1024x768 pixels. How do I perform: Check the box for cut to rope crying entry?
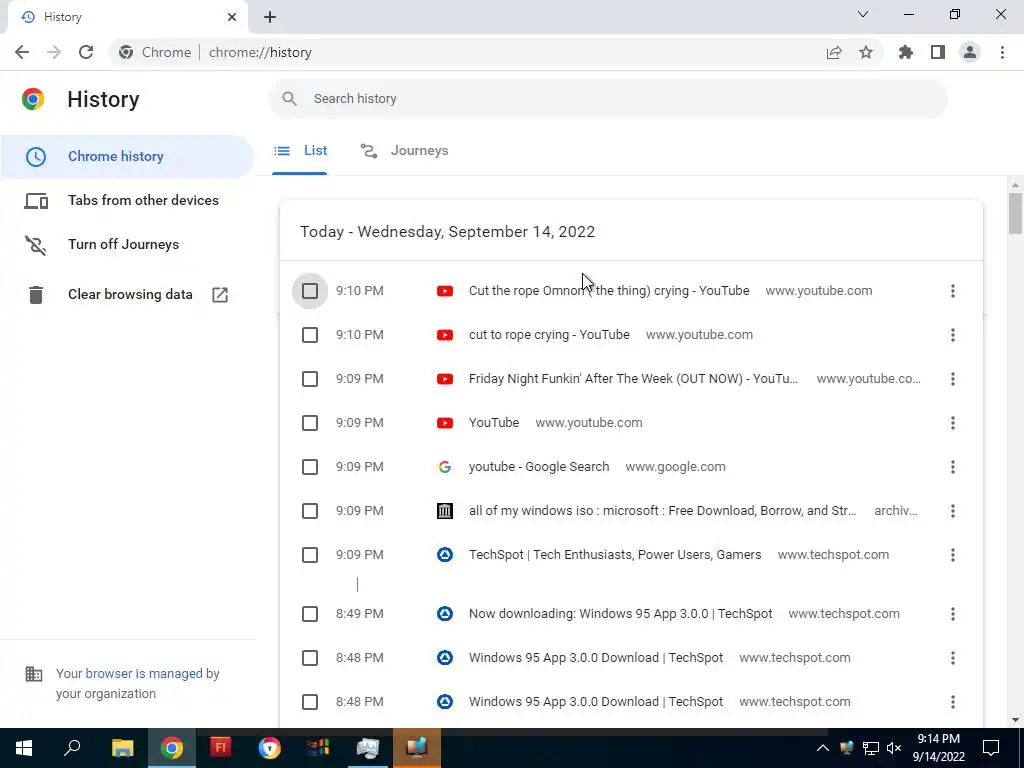[x=310, y=335]
